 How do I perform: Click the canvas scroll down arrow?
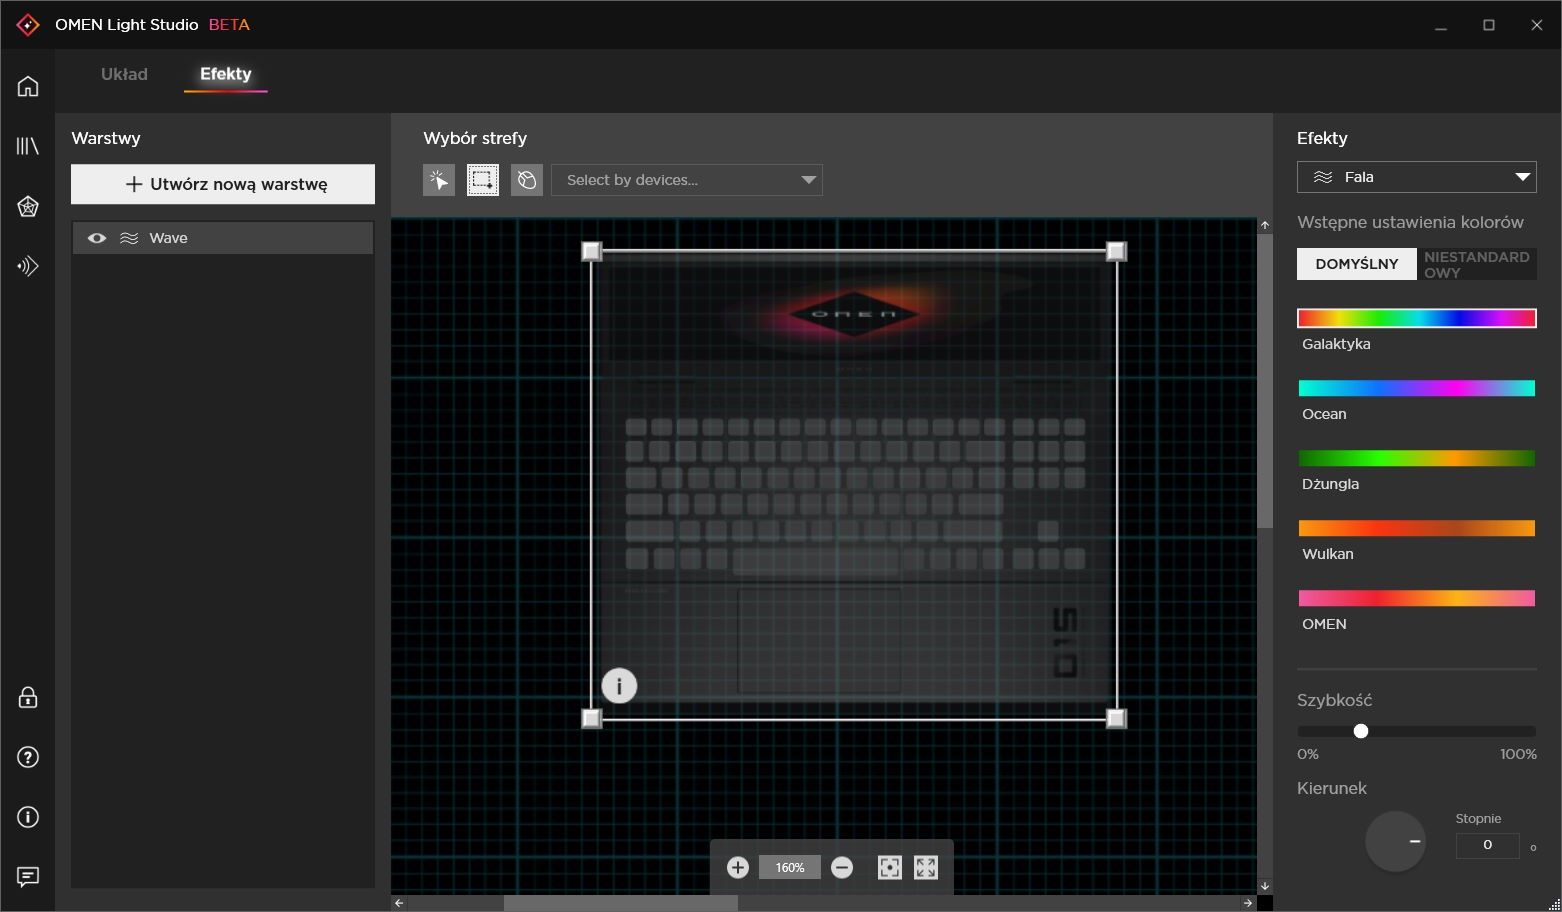[x=1265, y=886]
